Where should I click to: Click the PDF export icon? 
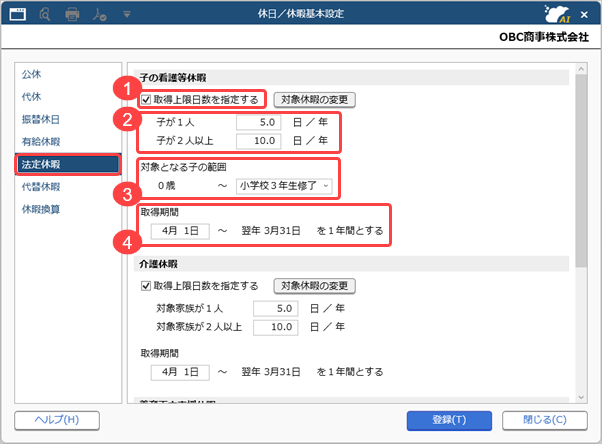(99, 15)
